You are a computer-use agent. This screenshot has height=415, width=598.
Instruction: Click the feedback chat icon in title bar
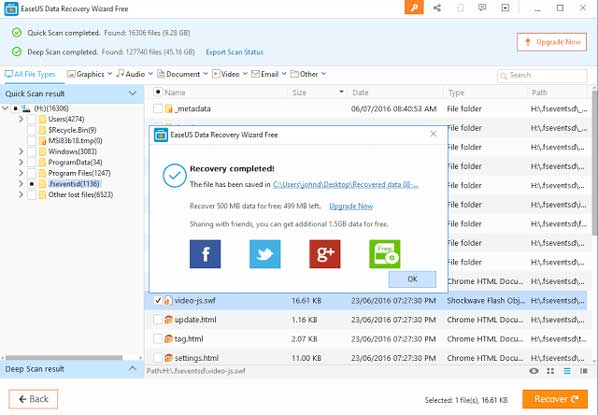point(482,8)
